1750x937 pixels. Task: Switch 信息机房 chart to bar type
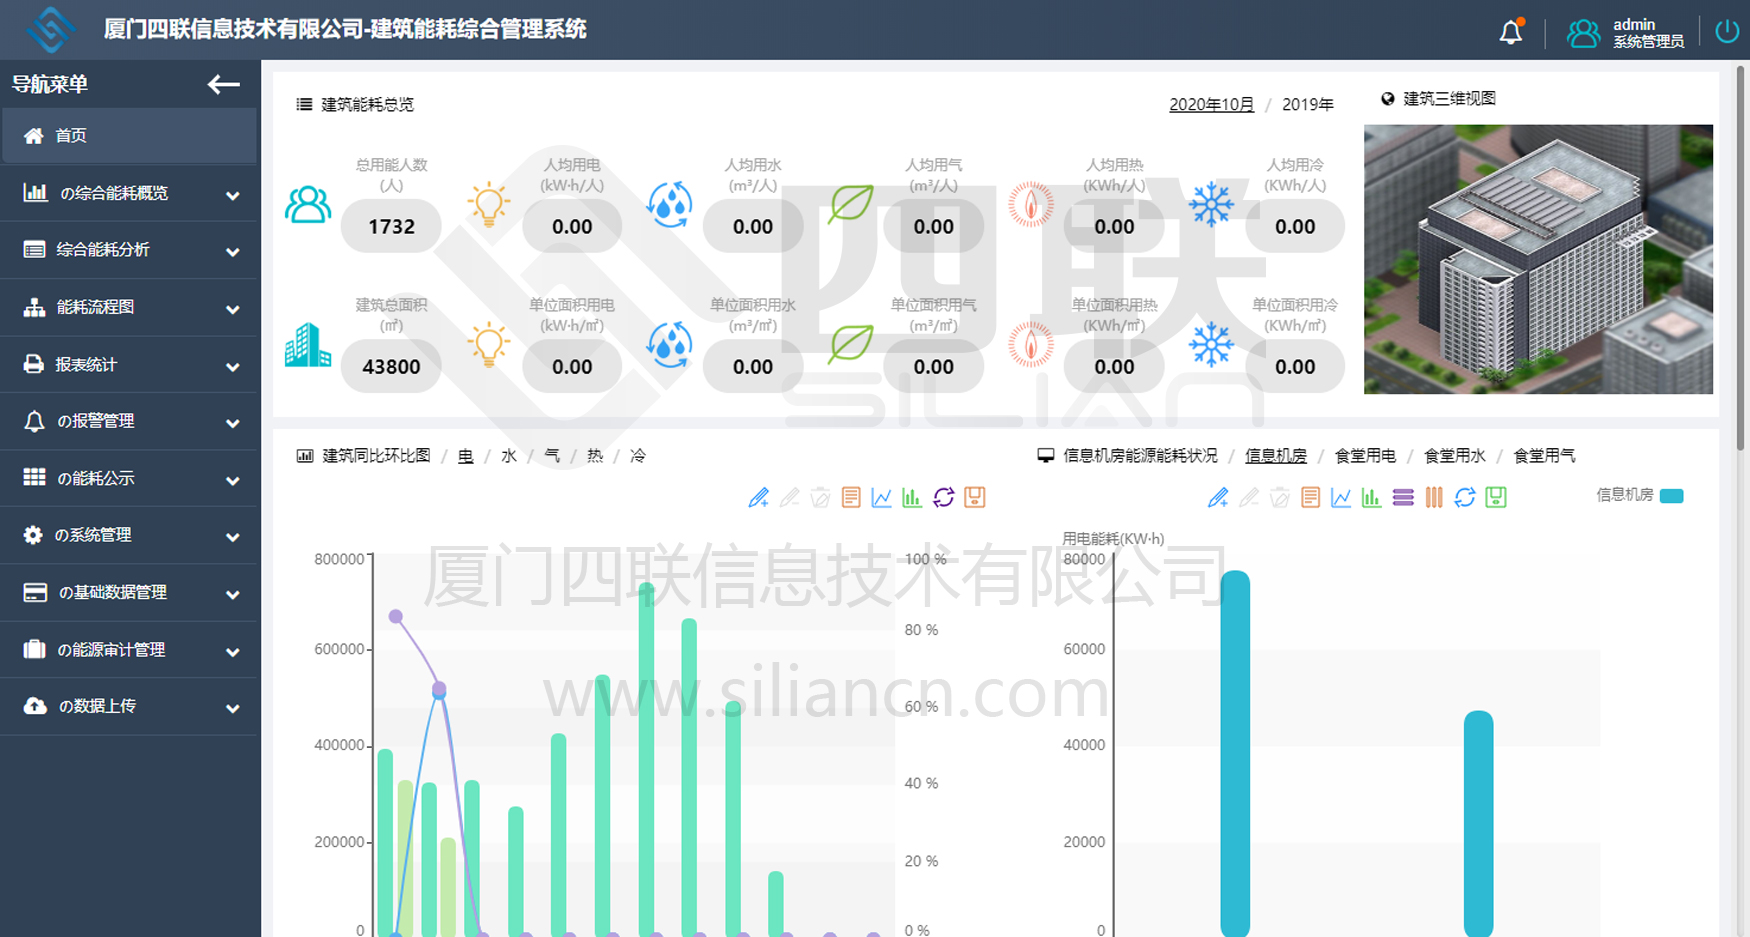click(x=1371, y=497)
